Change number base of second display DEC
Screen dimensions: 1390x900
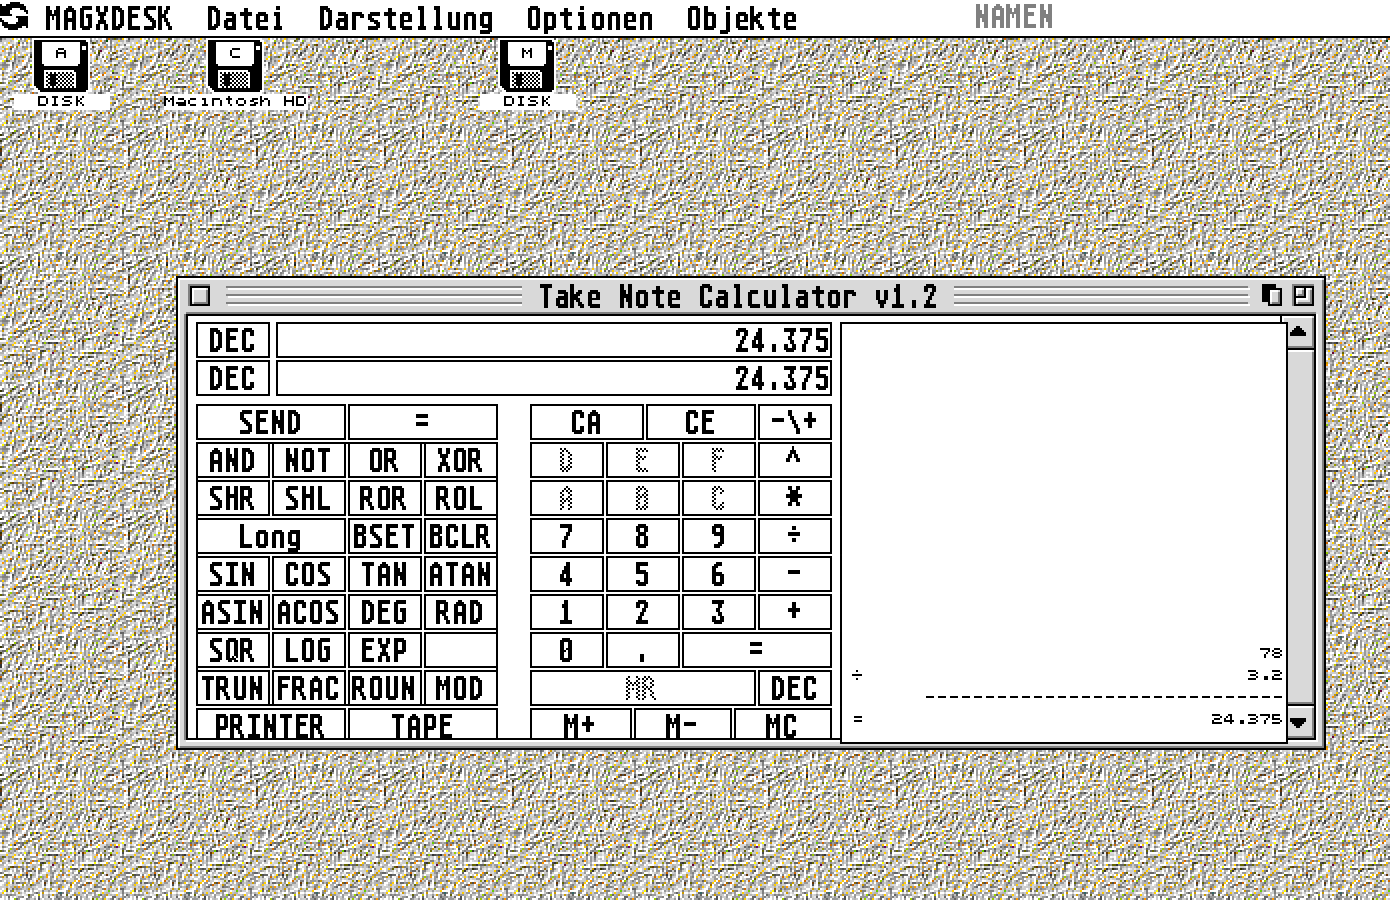tap(232, 379)
